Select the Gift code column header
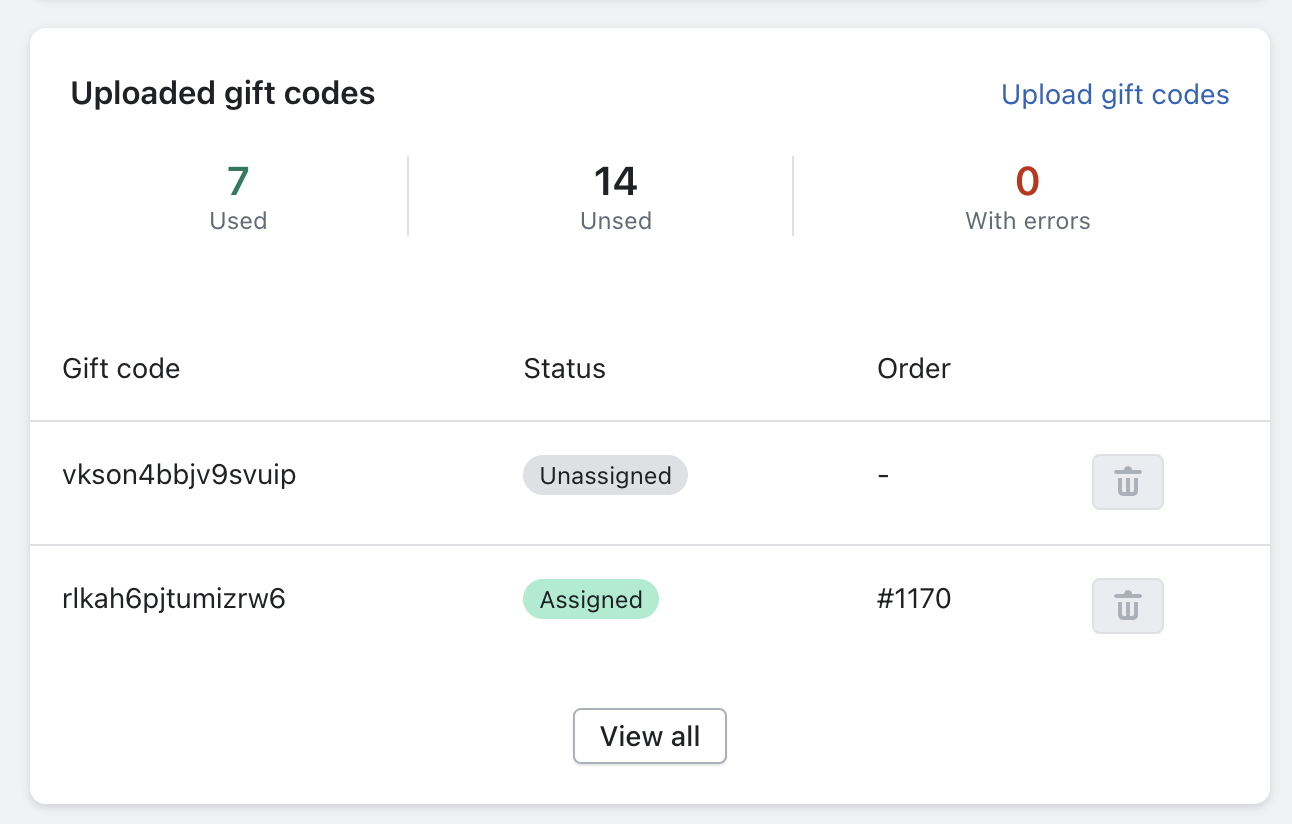 [120, 368]
